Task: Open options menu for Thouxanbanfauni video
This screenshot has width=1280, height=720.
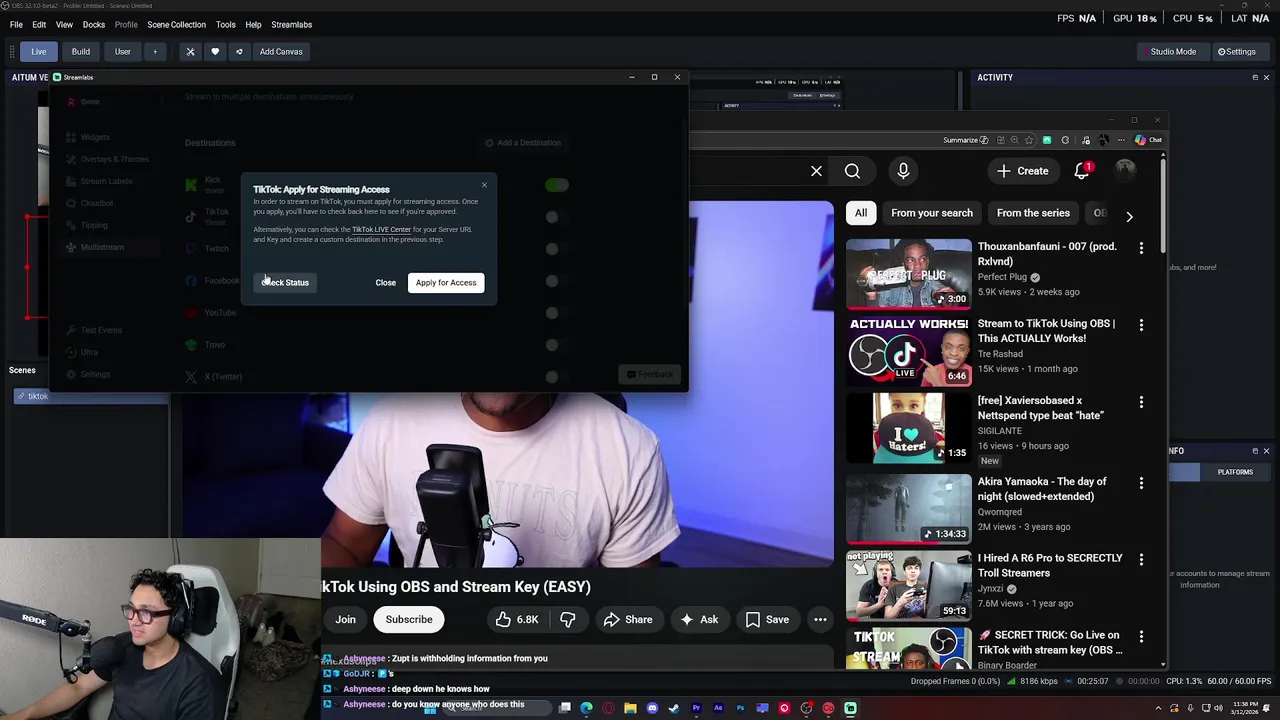Action: (1141, 248)
